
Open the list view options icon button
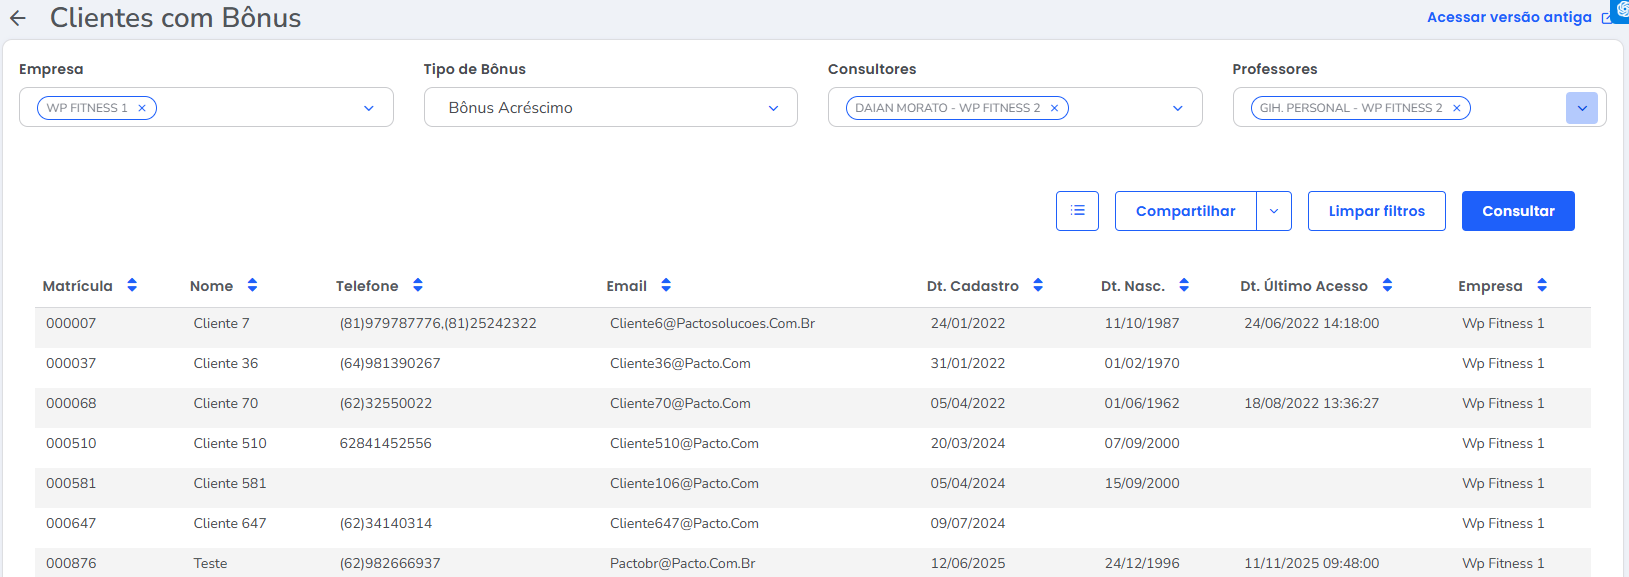1077,211
